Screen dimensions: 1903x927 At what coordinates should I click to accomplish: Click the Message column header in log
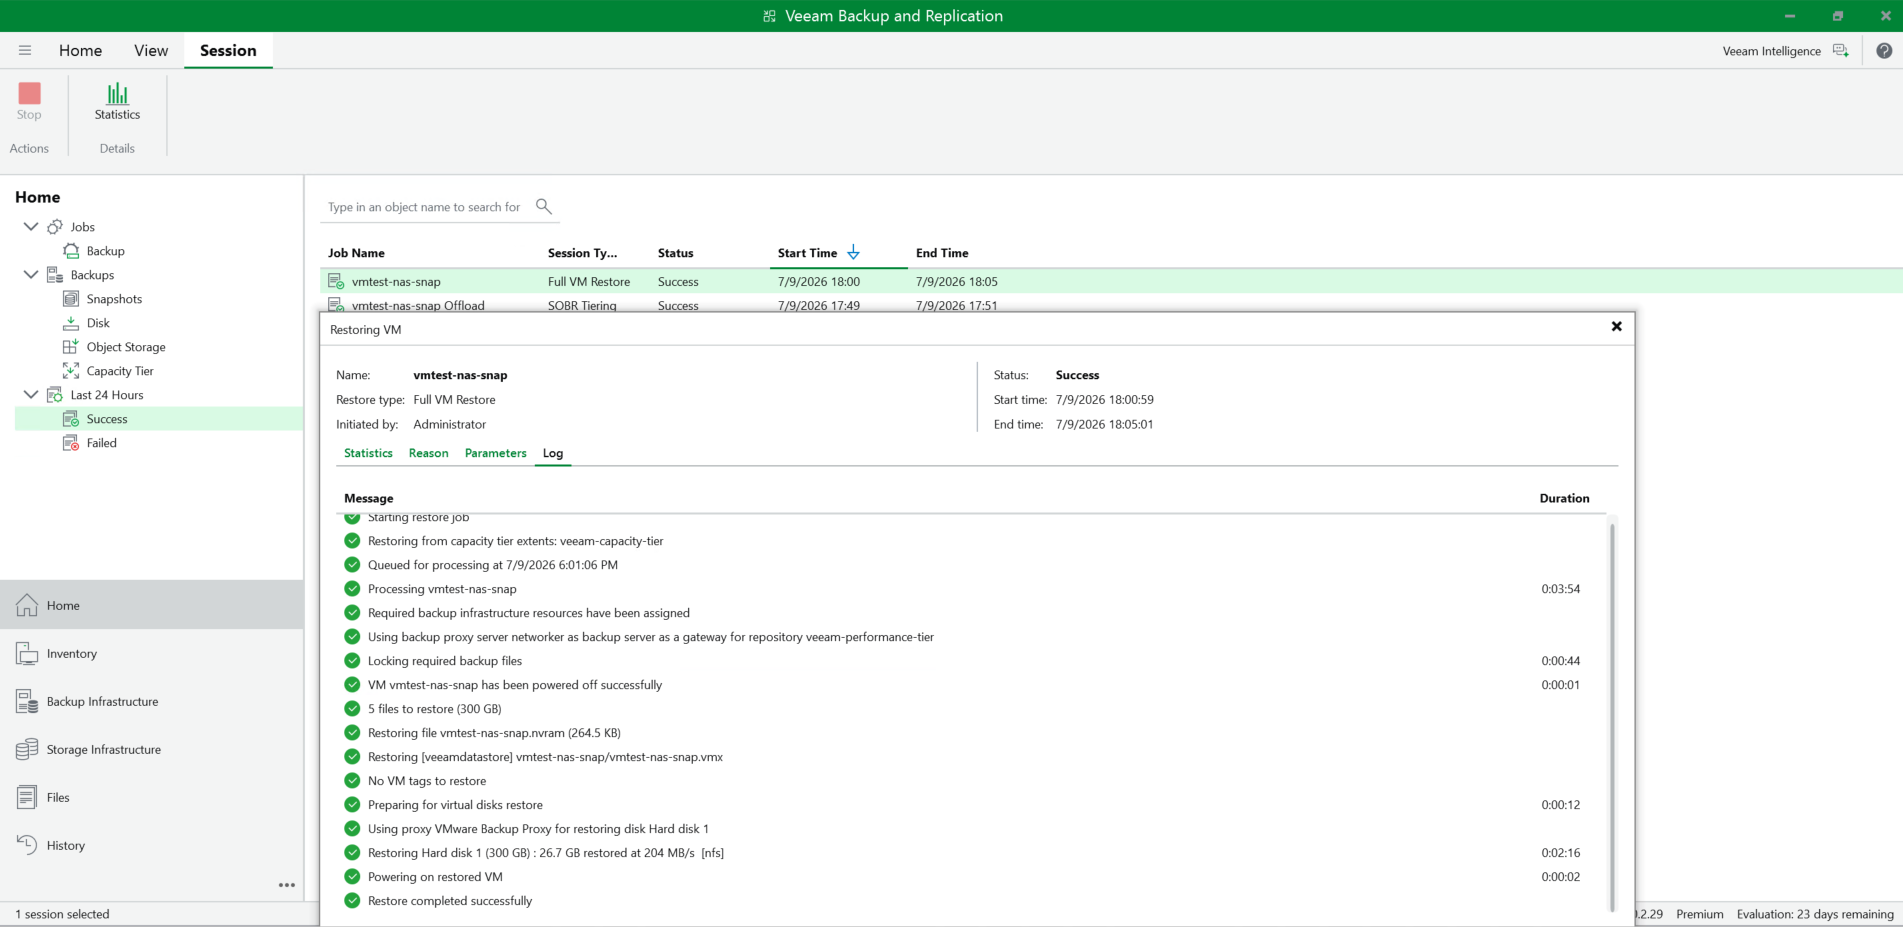[x=369, y=498]
